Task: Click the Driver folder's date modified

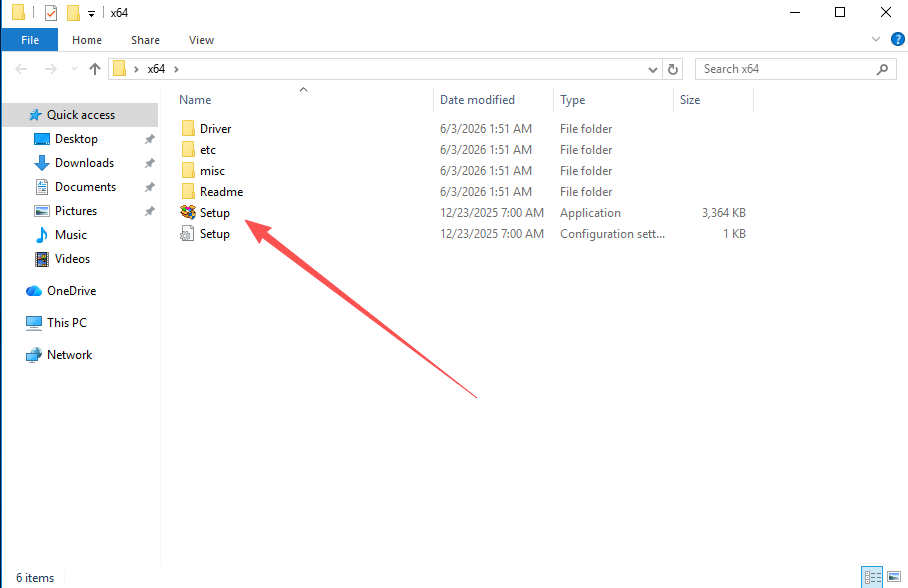Action: [485, 129]
